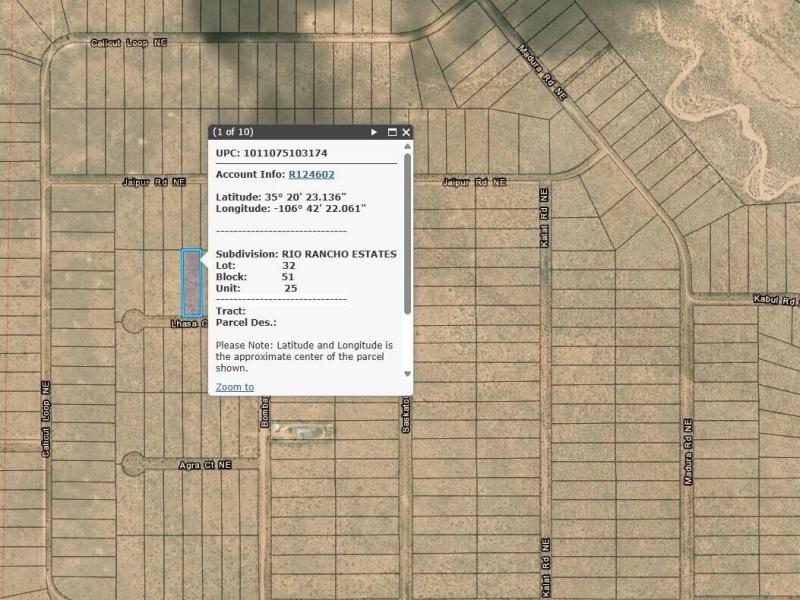The image size is (800, 600).
Task: Click the Agra Ct NE street label
Action: pos(205,465)
